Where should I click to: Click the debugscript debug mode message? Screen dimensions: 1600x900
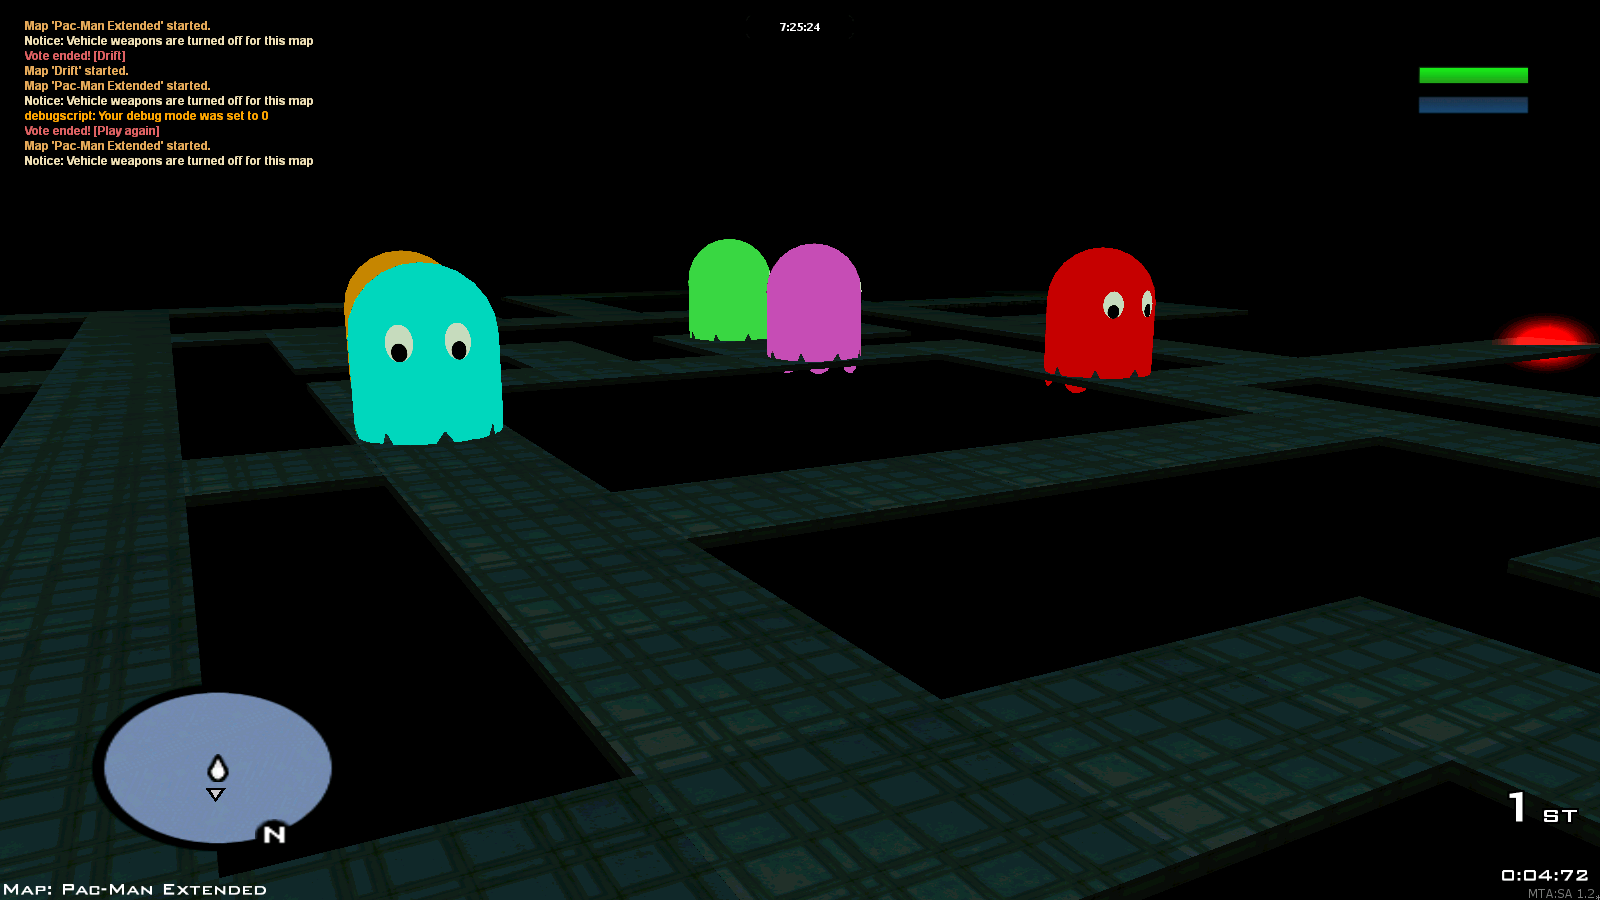coord(146,116)
